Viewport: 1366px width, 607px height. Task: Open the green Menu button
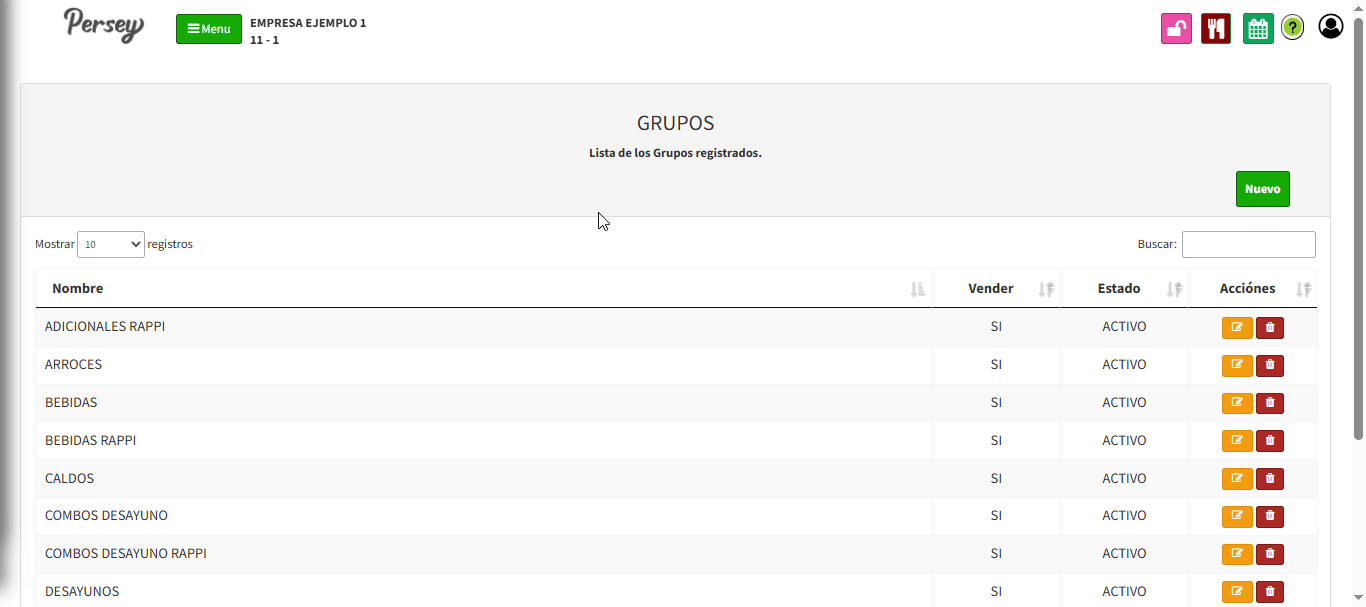point(209,29)
